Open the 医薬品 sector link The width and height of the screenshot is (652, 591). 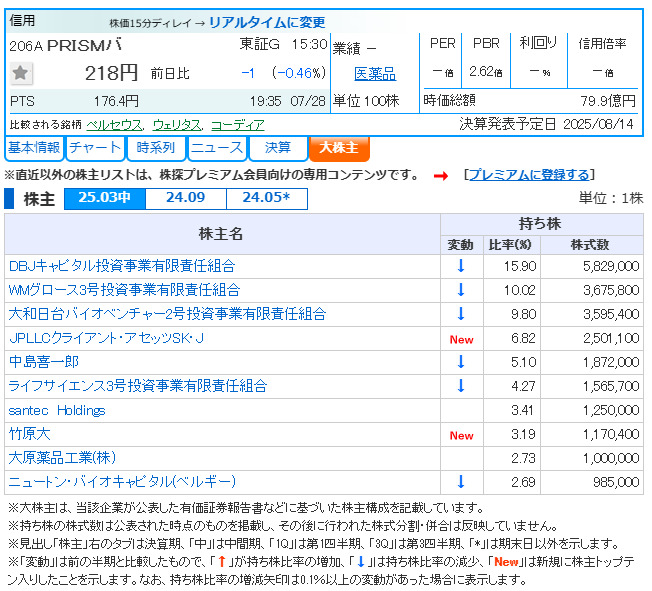[375, 74]
